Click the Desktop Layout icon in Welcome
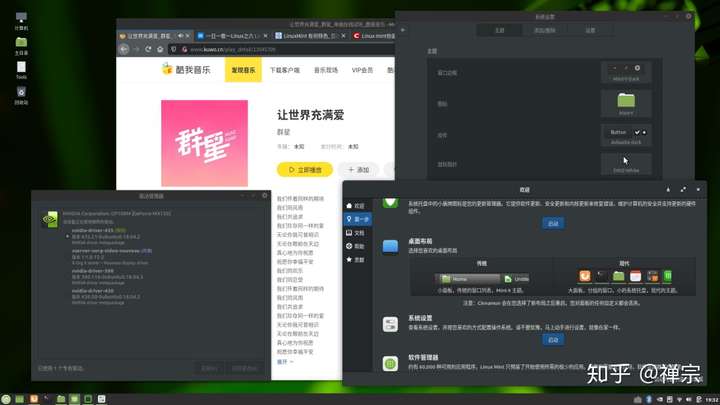Screen dimensions: 720x405 click(x=390, y=247)
